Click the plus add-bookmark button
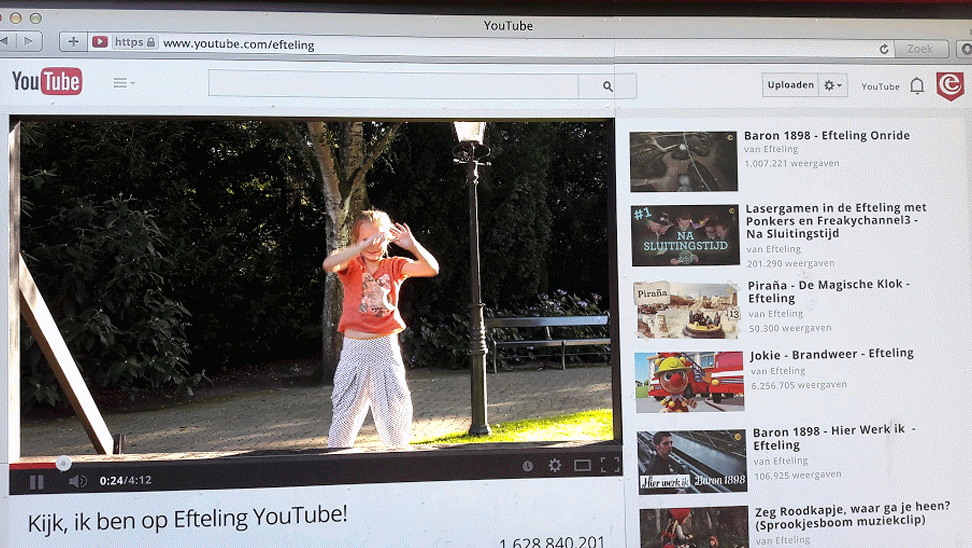This screenshot has width=972, height=548. (73, 42)
